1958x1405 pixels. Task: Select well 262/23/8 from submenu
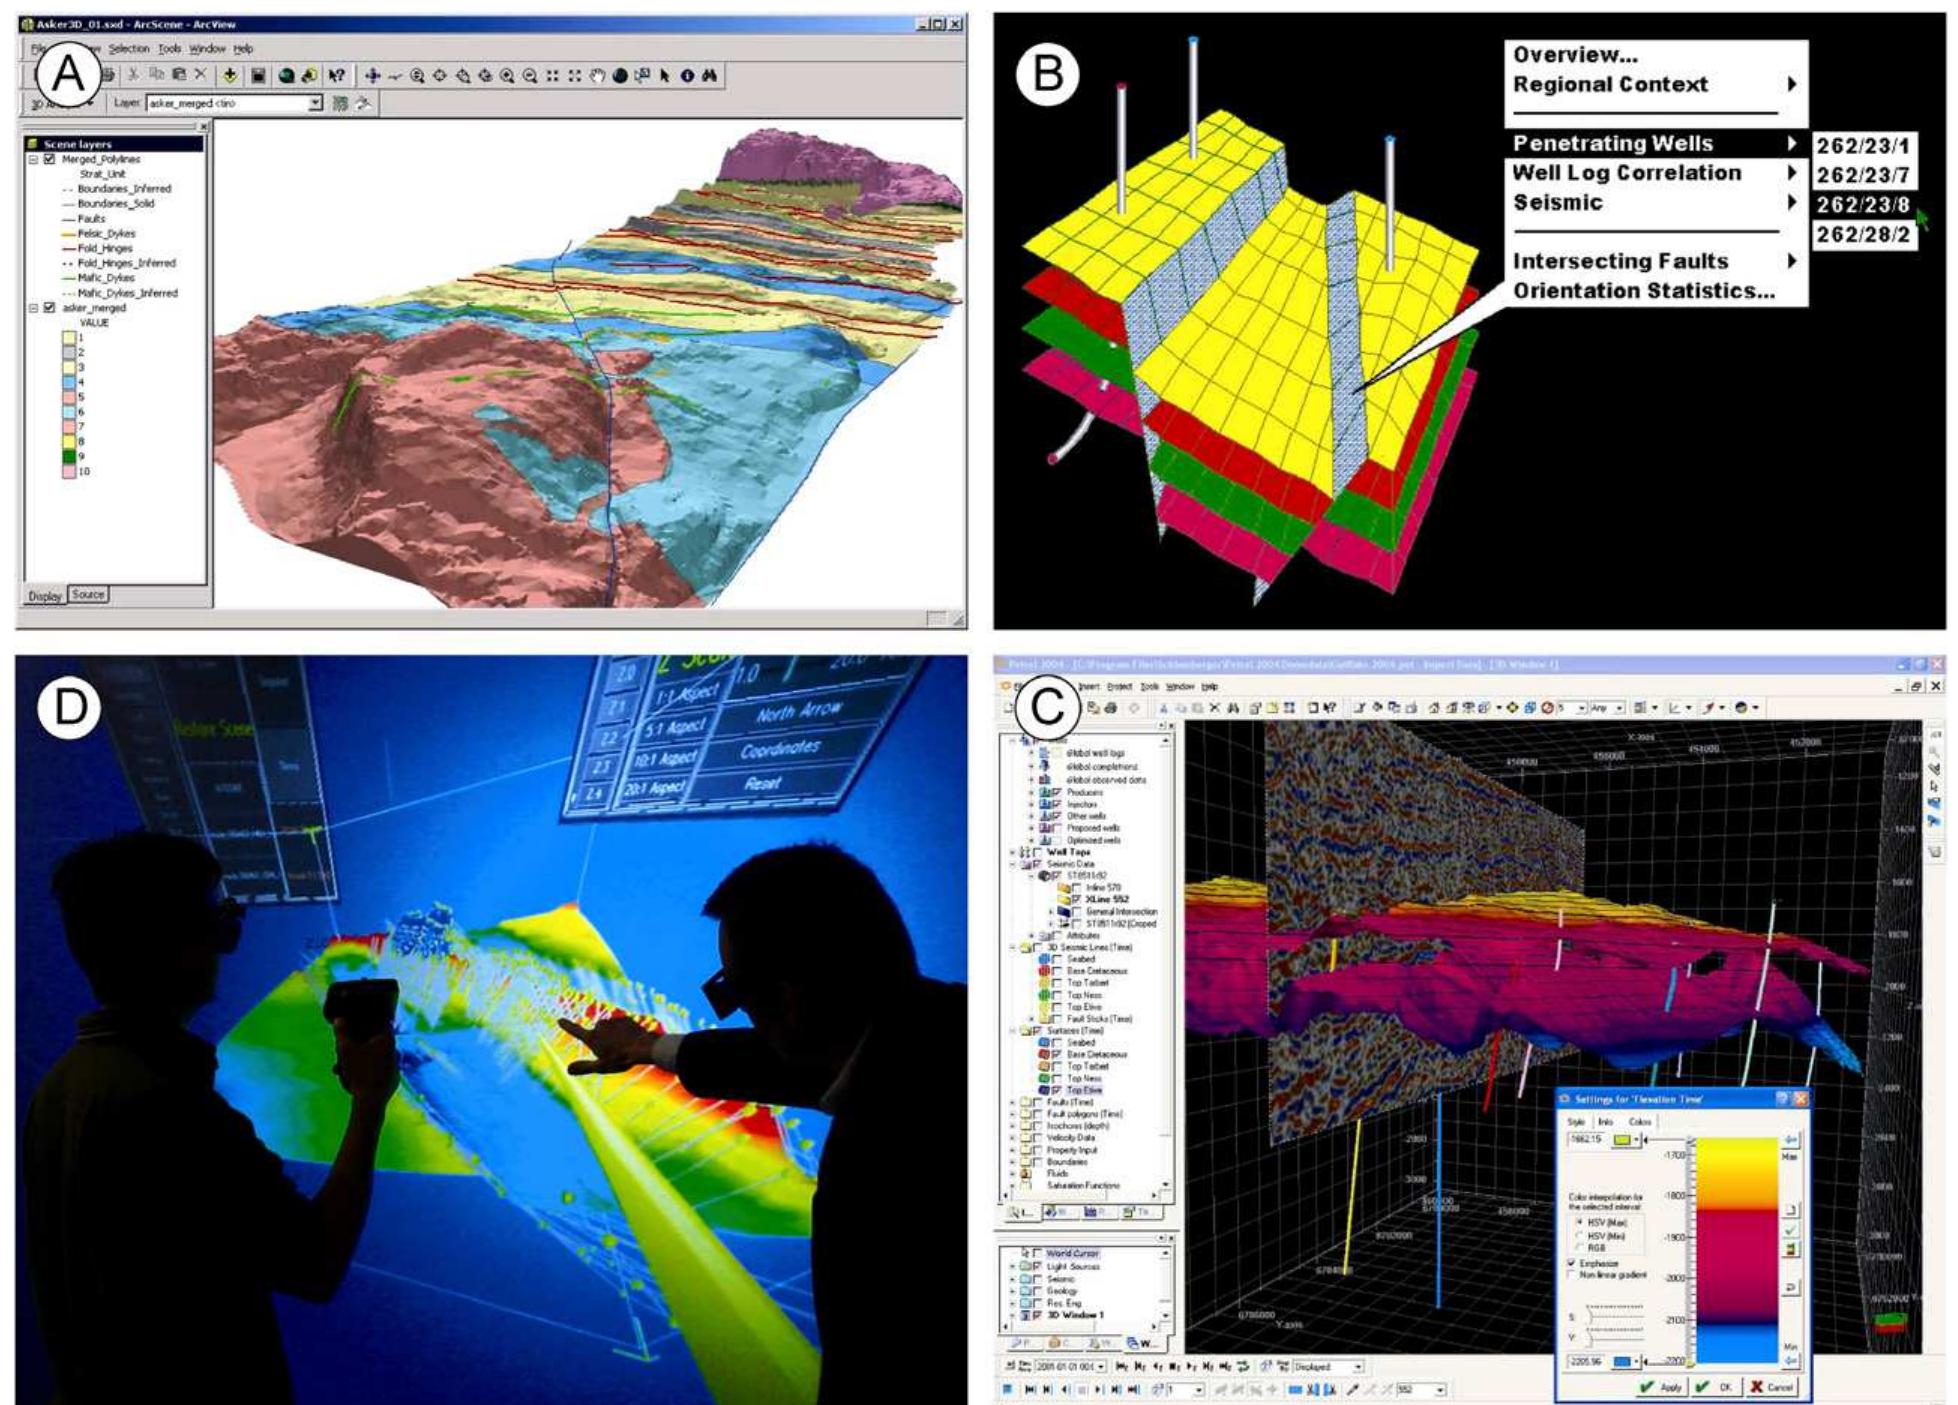pyautogui.click(x=1863, y=205)
